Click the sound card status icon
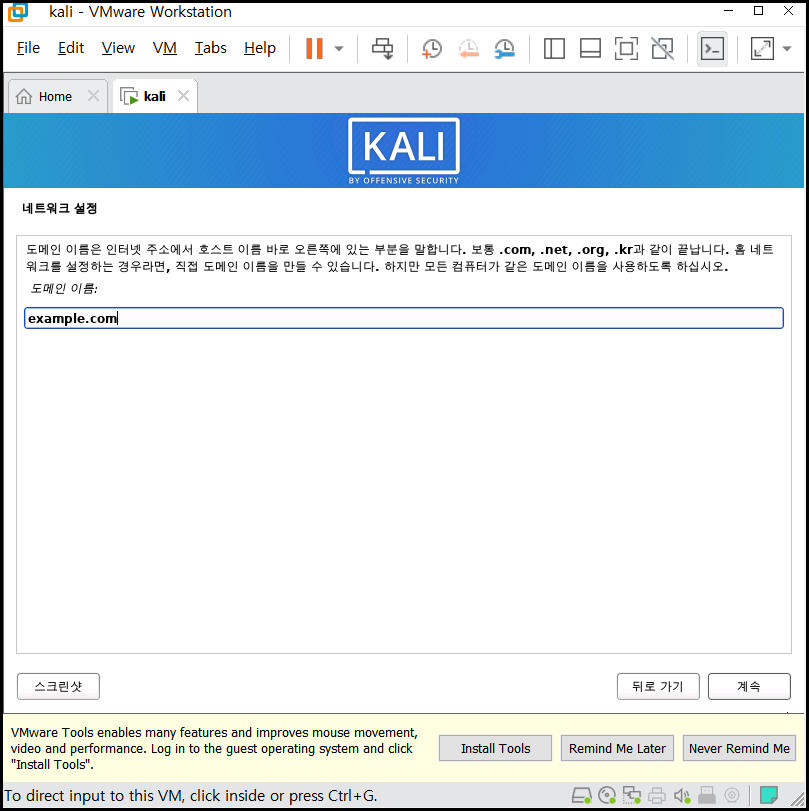The image size is (809, 811). click(x=682, y=795)
